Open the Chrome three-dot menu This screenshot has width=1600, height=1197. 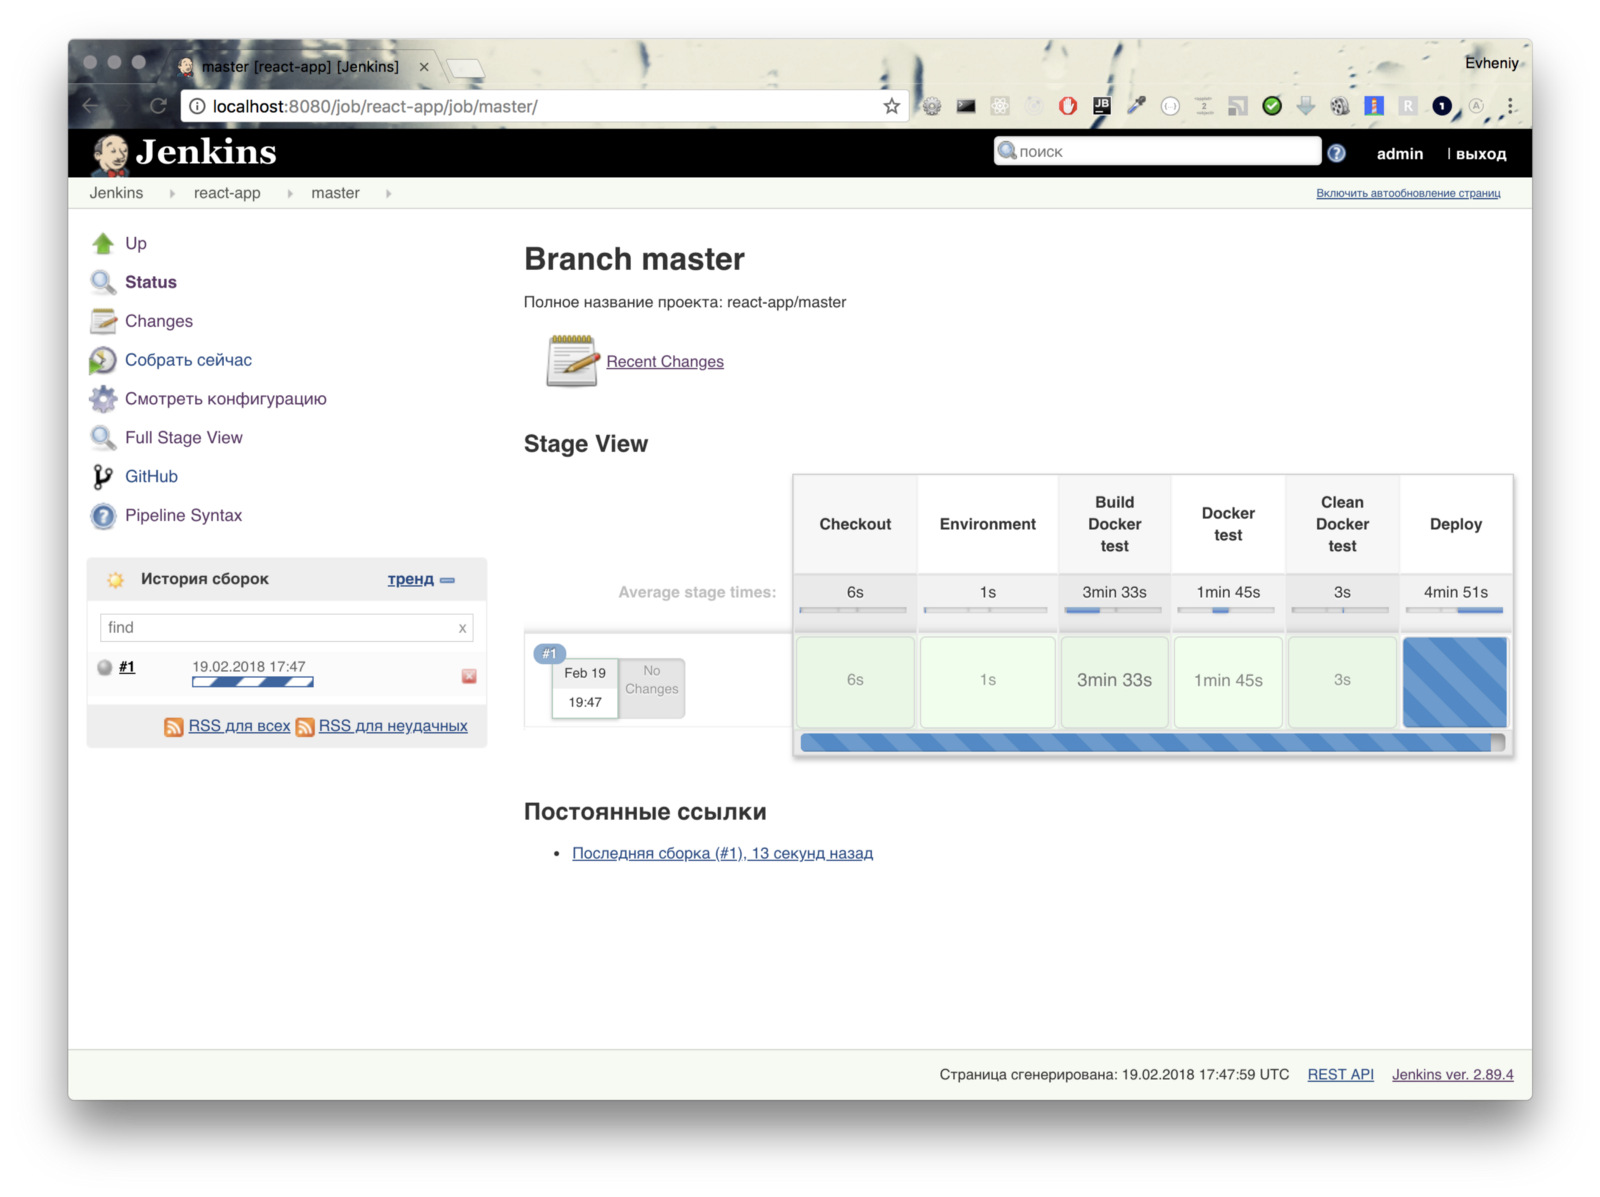(x=1511, y=106)
